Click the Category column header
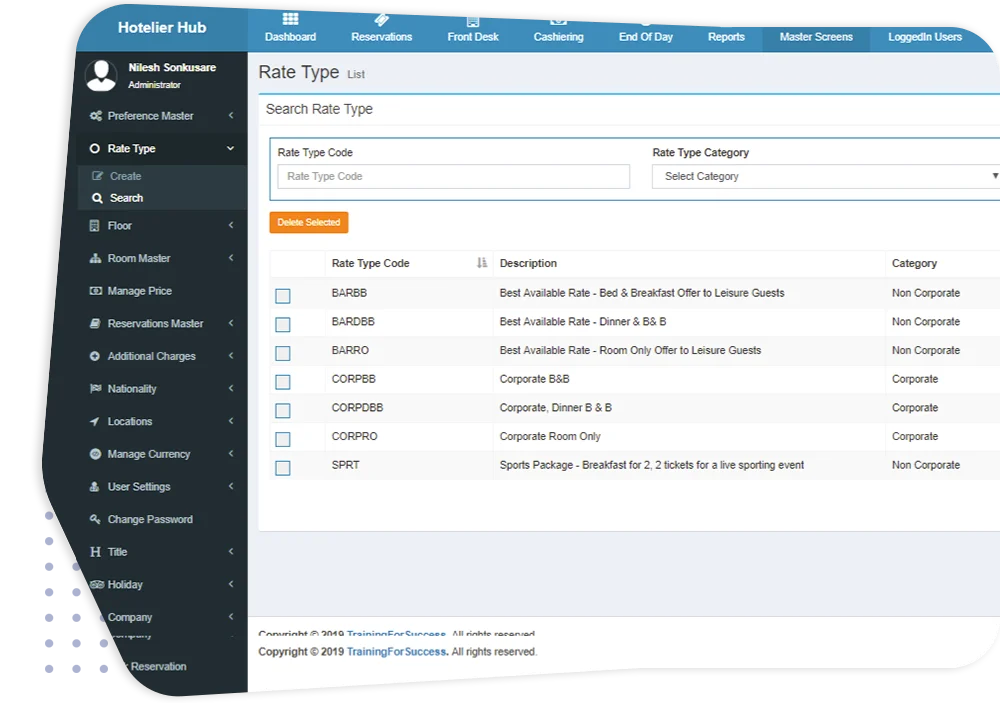This screenshot has width=1000, height=703. click(x=914, y=263)
